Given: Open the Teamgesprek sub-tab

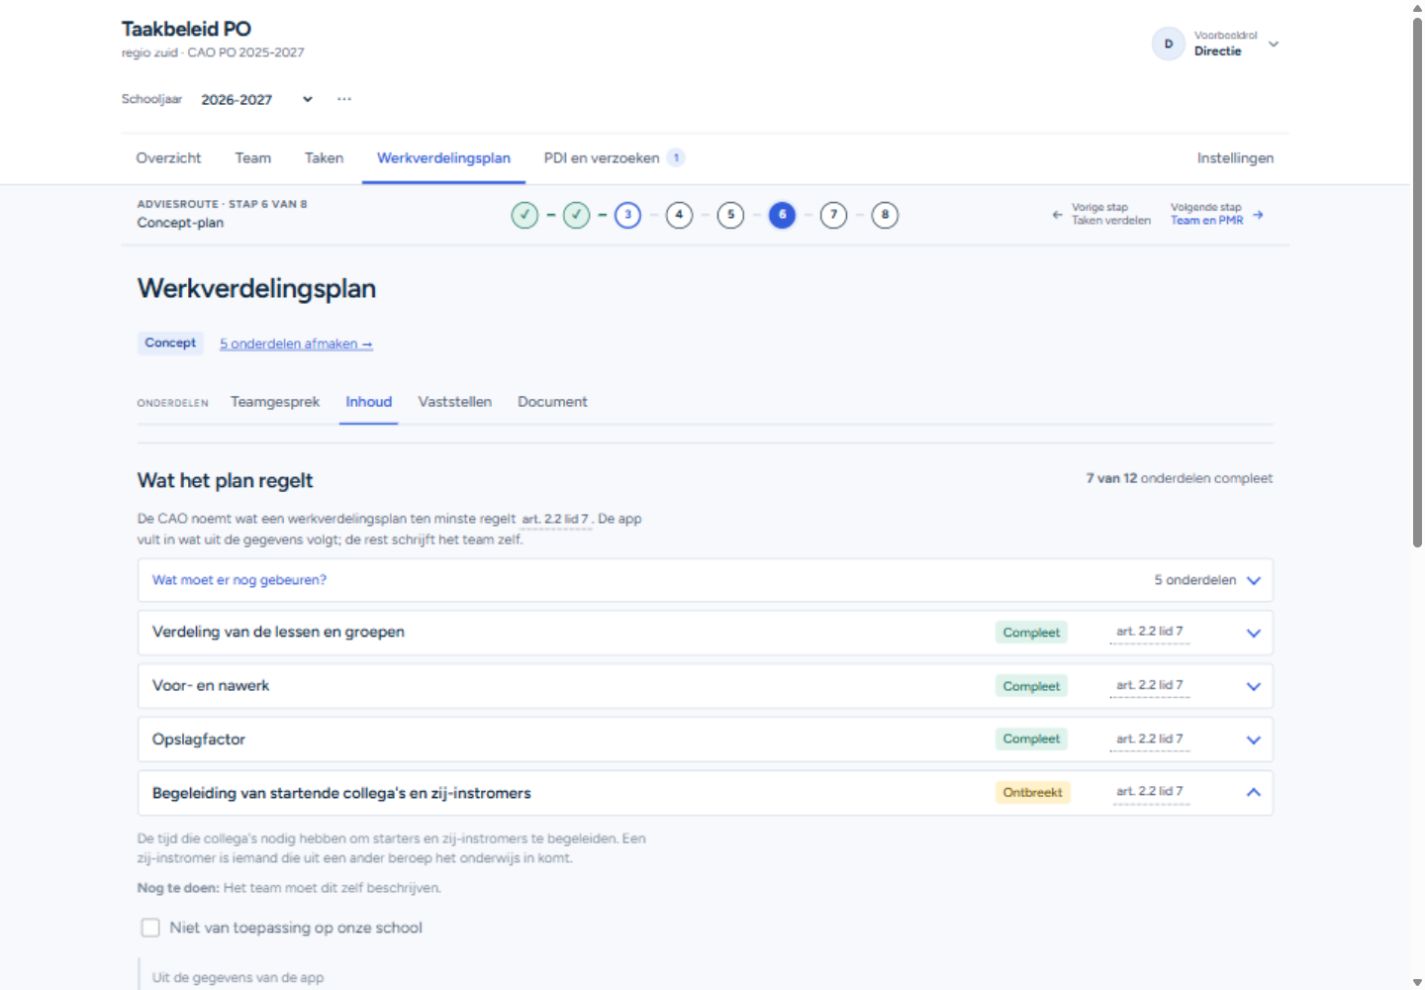Looking at the screenshot, I should pyautogui.click(x=275, y=402).
